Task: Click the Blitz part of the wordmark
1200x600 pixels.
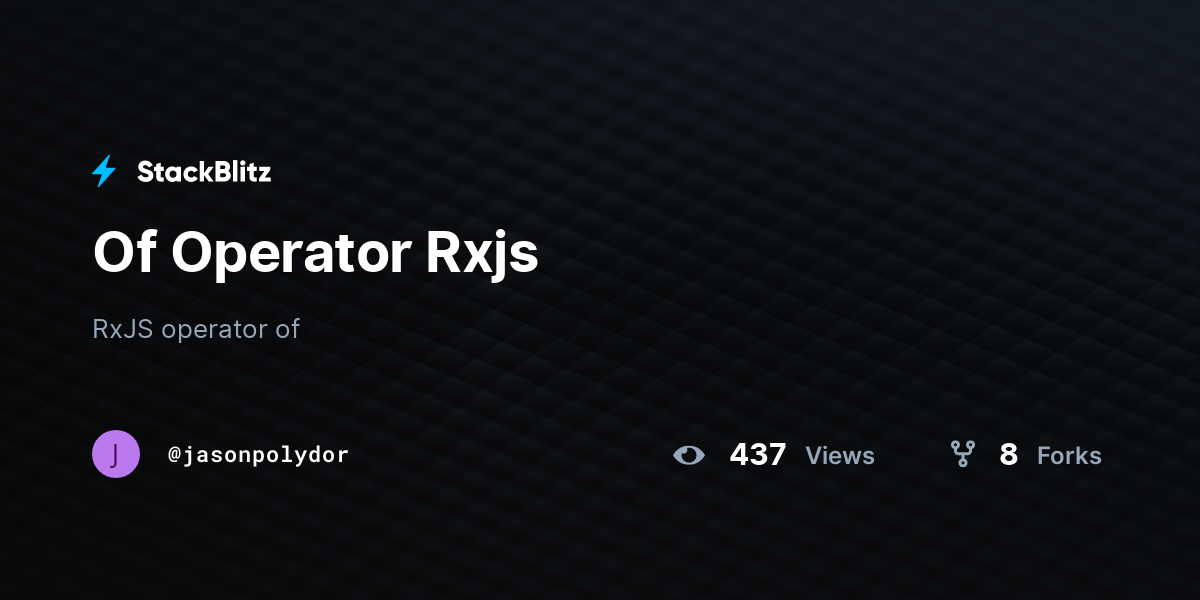Action: (x=241, y=172)
